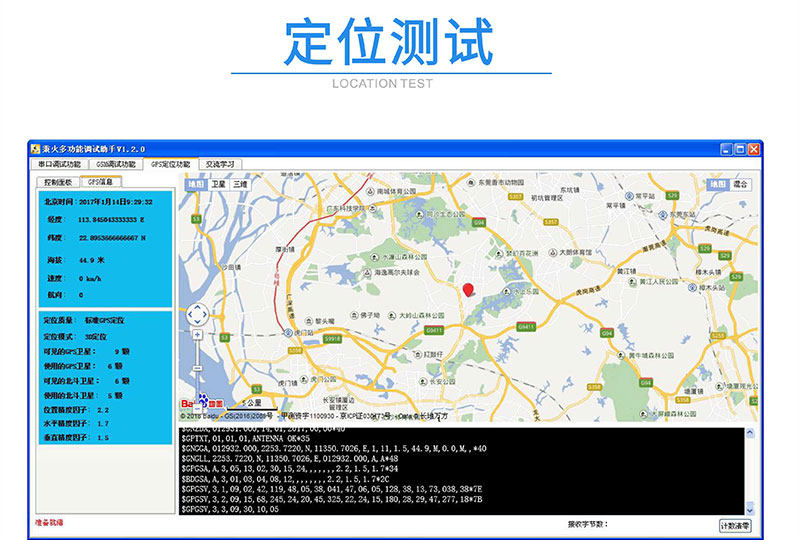
Task: Click the 佛子坳 POI icon
Action: (x=354, y=315)
